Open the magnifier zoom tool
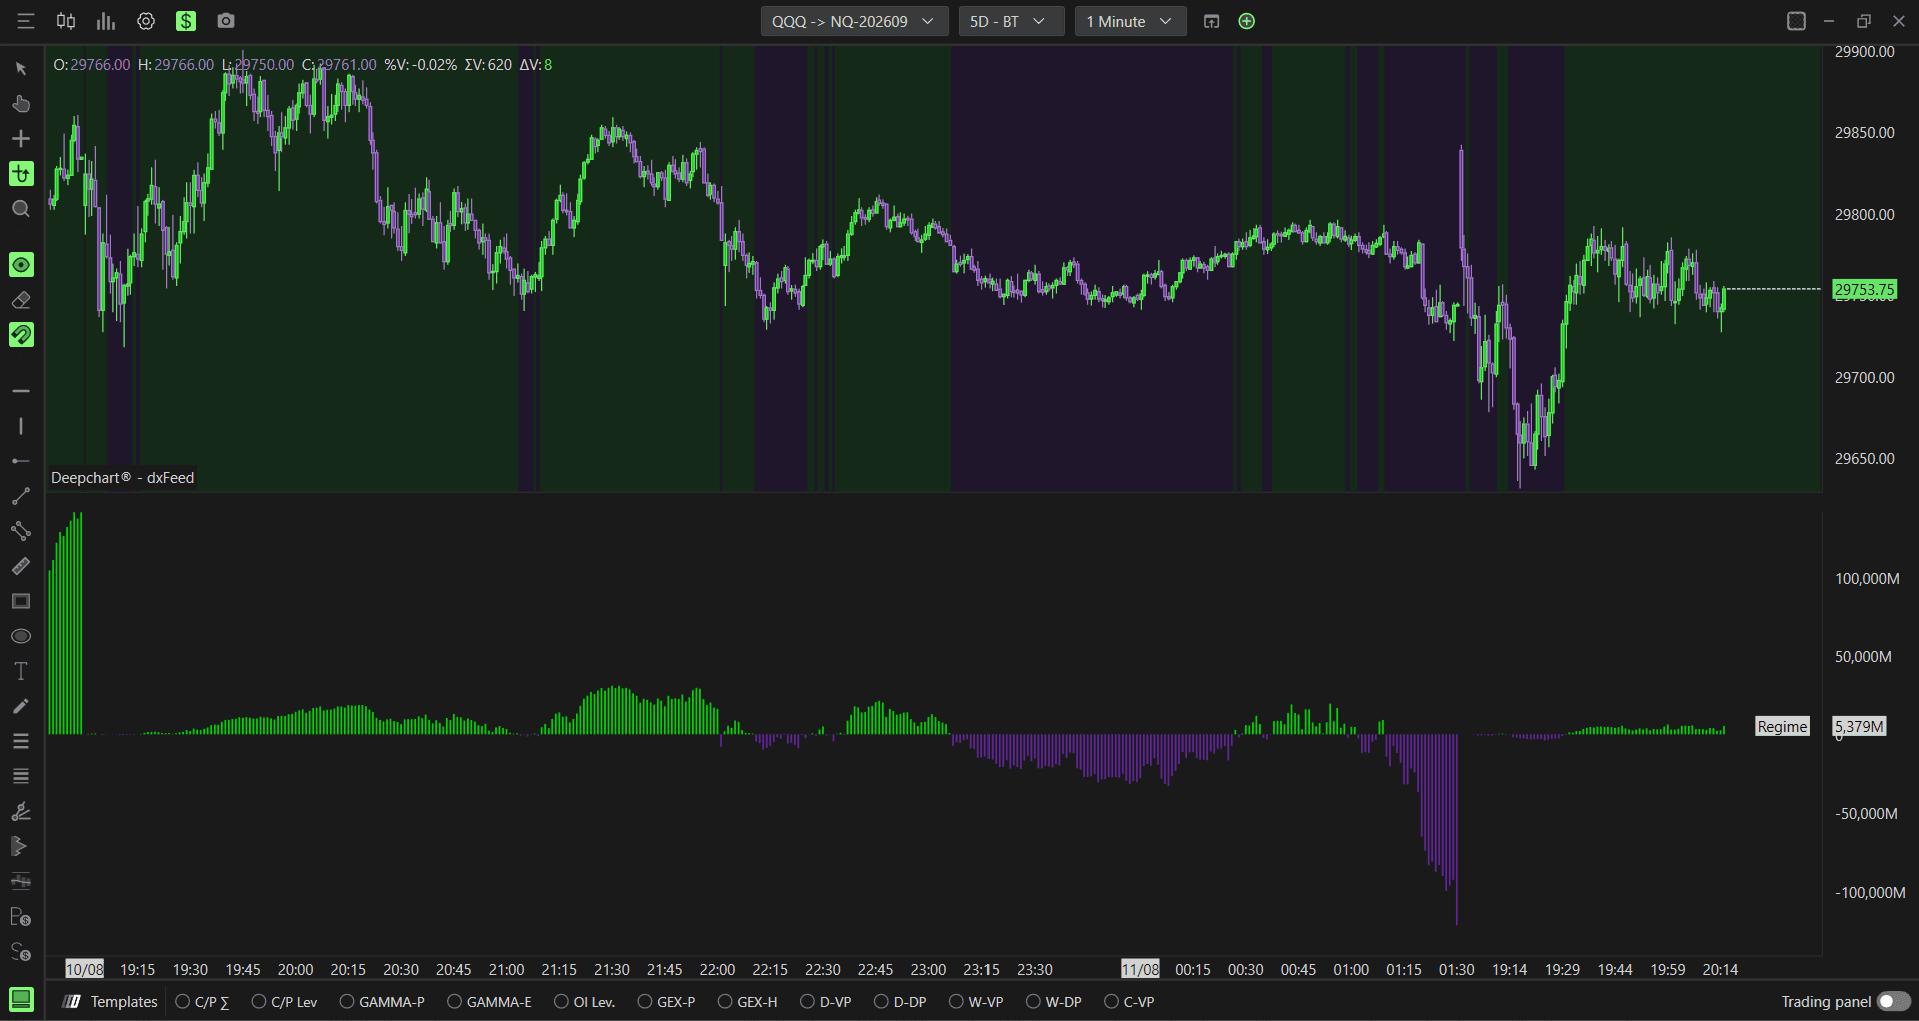Viewport: 1919px width, 1021px height. [21, 209]
